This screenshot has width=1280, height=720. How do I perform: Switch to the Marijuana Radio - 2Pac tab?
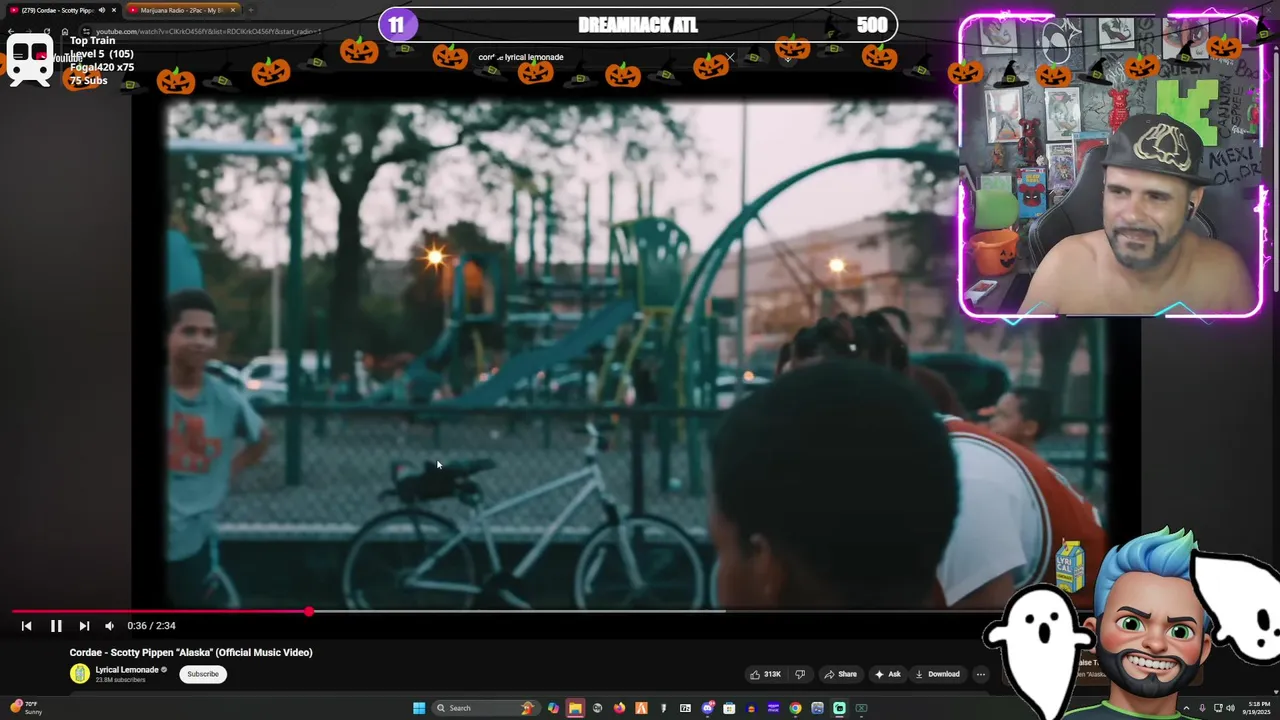tap(185, 10)
